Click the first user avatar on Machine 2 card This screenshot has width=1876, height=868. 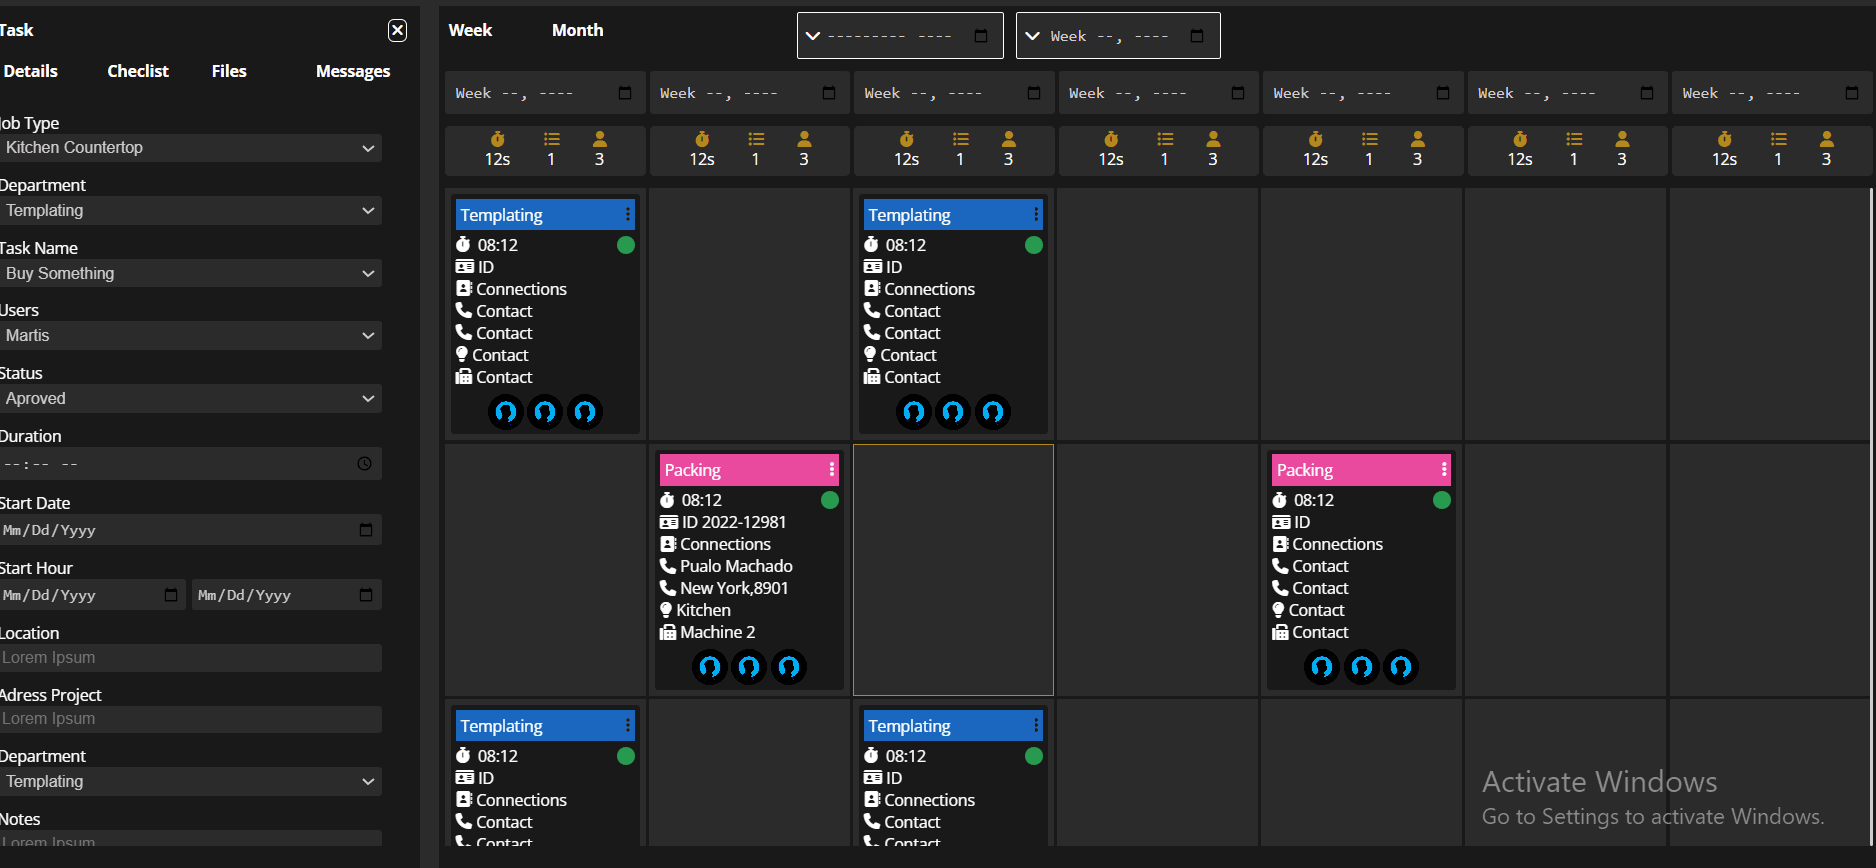coord(710,666)
